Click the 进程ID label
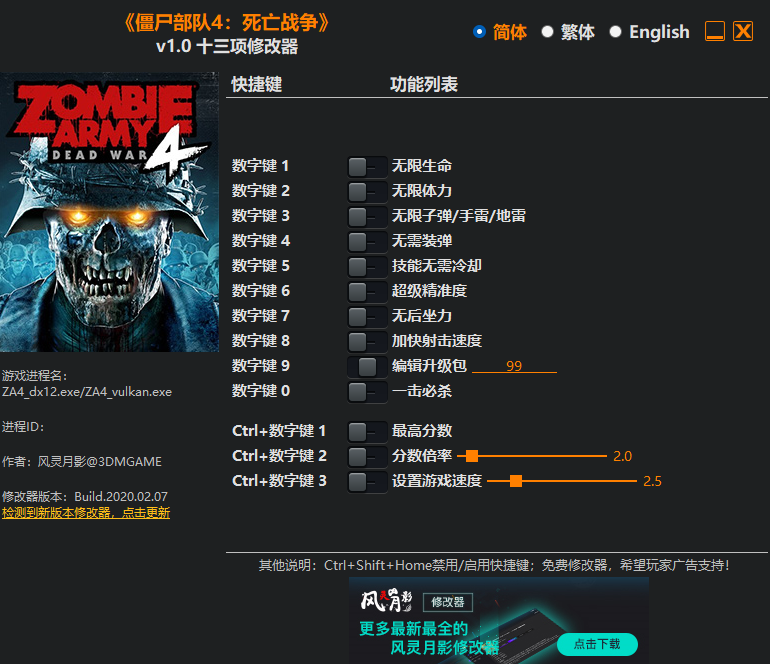770x664 pixels. click(x=23, y=427)
